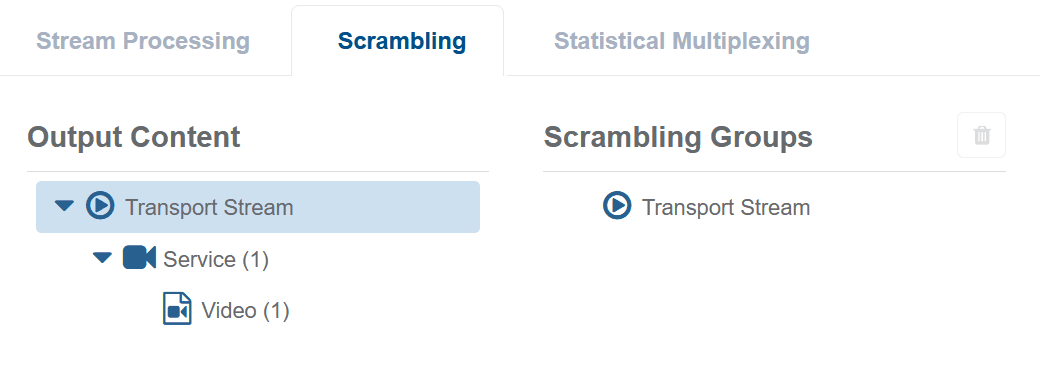Click the play-circle icon in Output Content
Viewport: 1040px width, 366px height.
pos(100,206)
